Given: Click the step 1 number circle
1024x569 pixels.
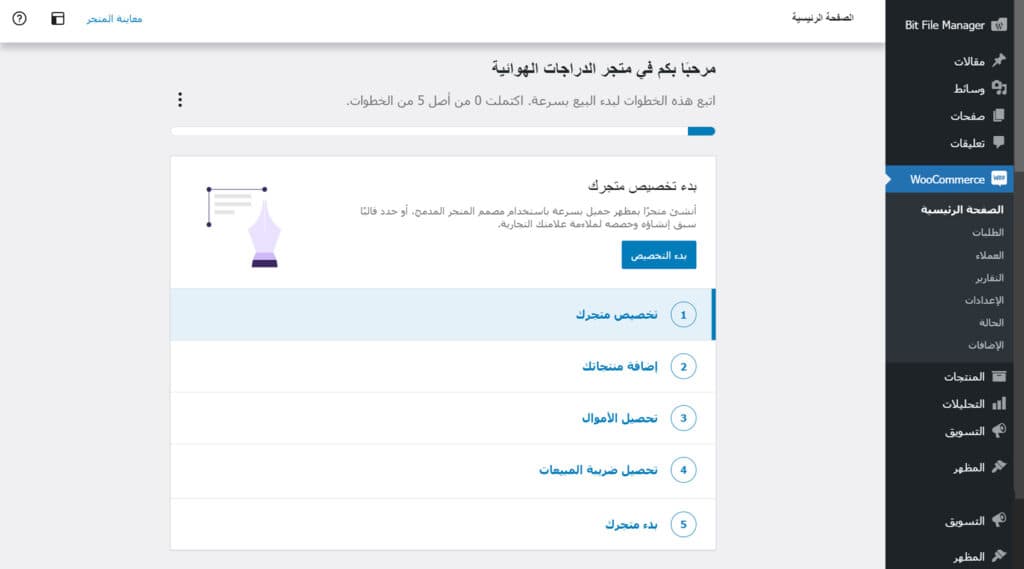Looking at the screenshot, I should point(683,315).
